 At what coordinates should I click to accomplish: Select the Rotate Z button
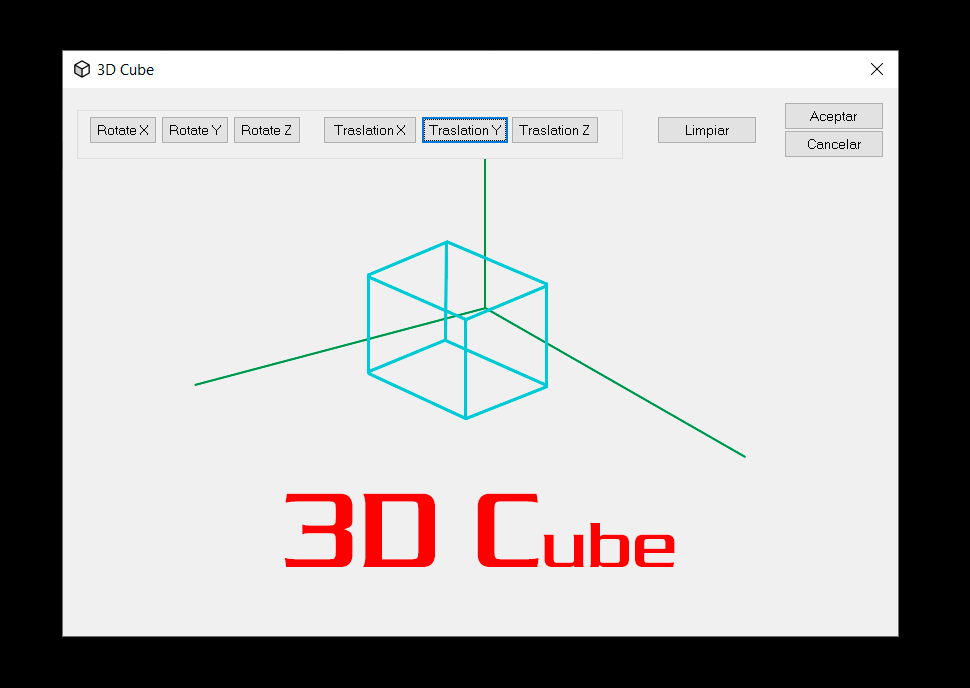267,130
